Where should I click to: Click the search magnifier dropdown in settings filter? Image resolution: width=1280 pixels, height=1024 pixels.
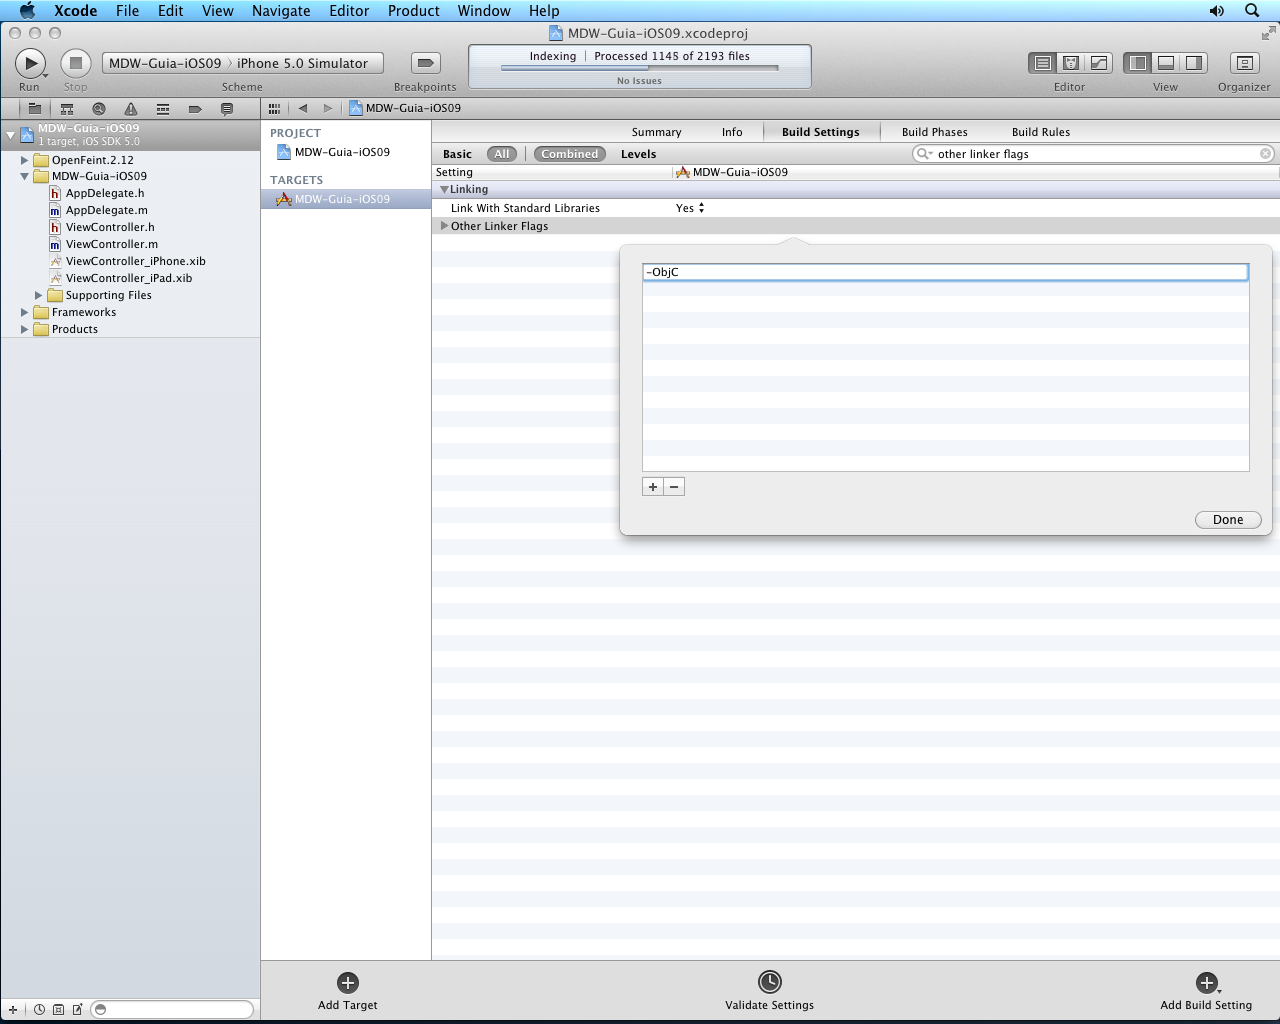(924, 154)
